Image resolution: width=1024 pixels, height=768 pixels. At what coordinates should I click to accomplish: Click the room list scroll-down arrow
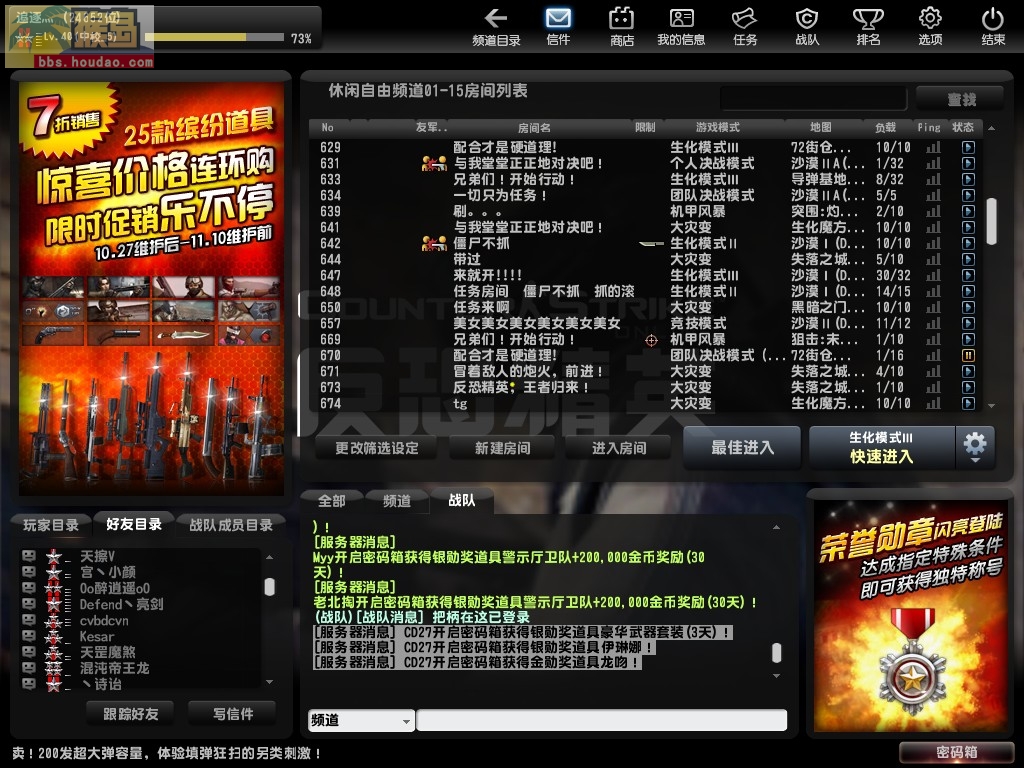tap(991, 406)
